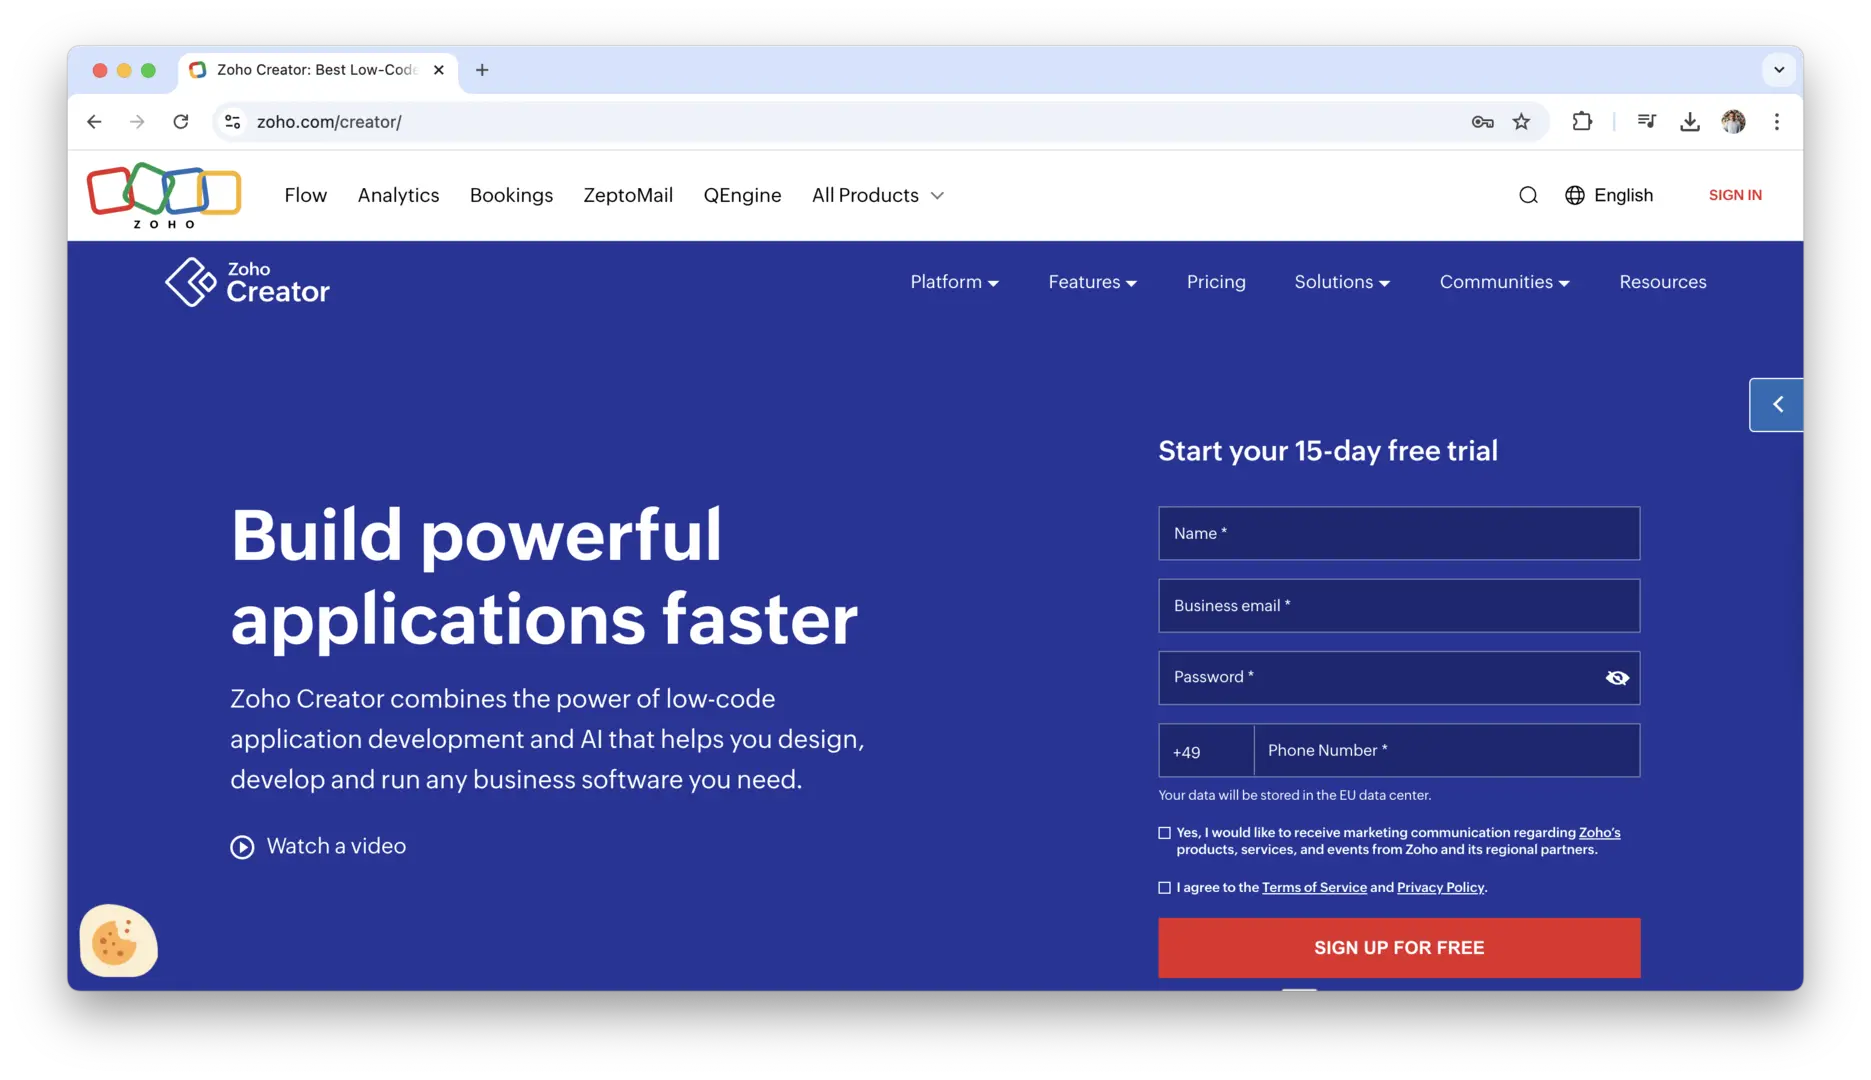Focus the Name input field
This screenshot has height=1080, width=1871.
1399,534
